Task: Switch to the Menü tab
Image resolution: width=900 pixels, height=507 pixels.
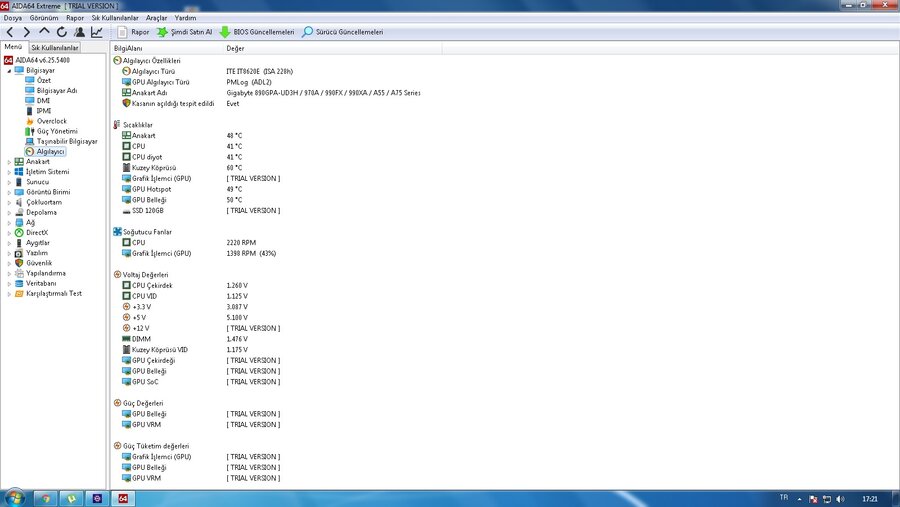Action: pos(13,47)
